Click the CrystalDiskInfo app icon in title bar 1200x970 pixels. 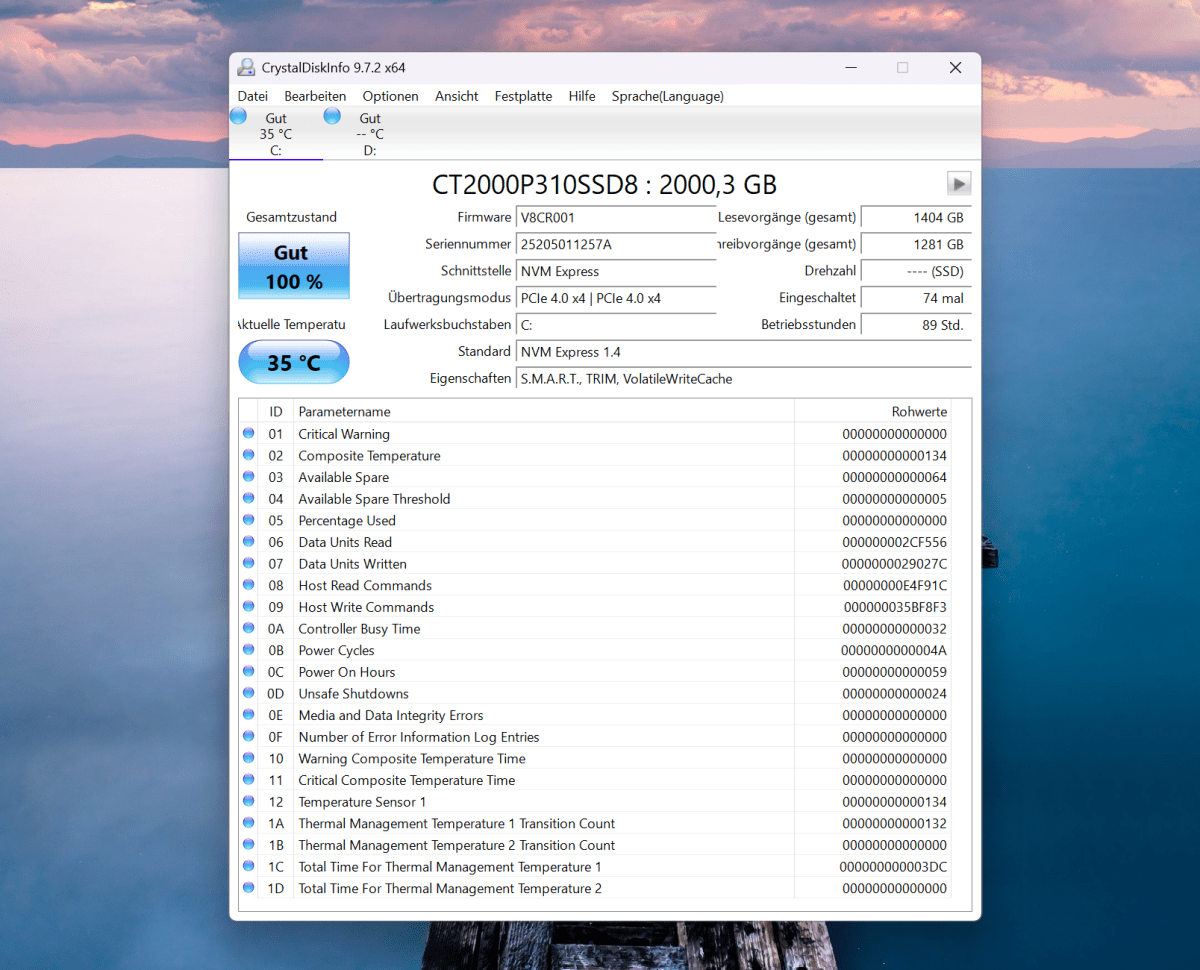point(246,67)
